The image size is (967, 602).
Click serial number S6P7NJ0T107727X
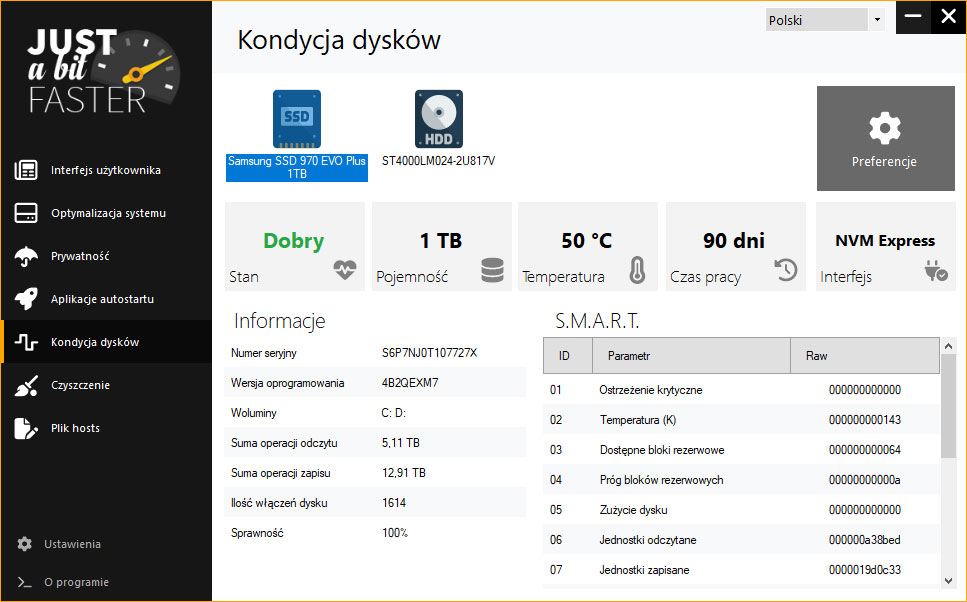coord(429,353)
